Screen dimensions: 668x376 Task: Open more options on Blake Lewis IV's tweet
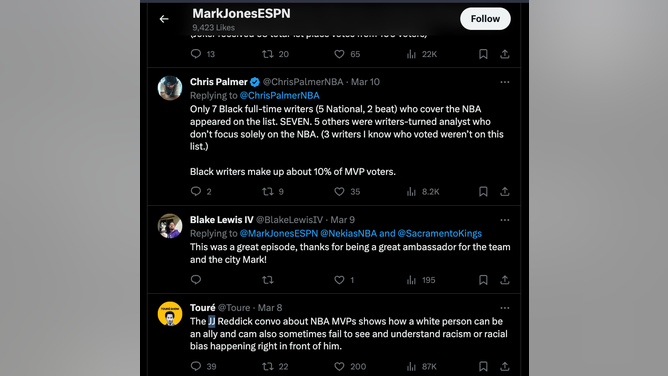coord(505,220)
